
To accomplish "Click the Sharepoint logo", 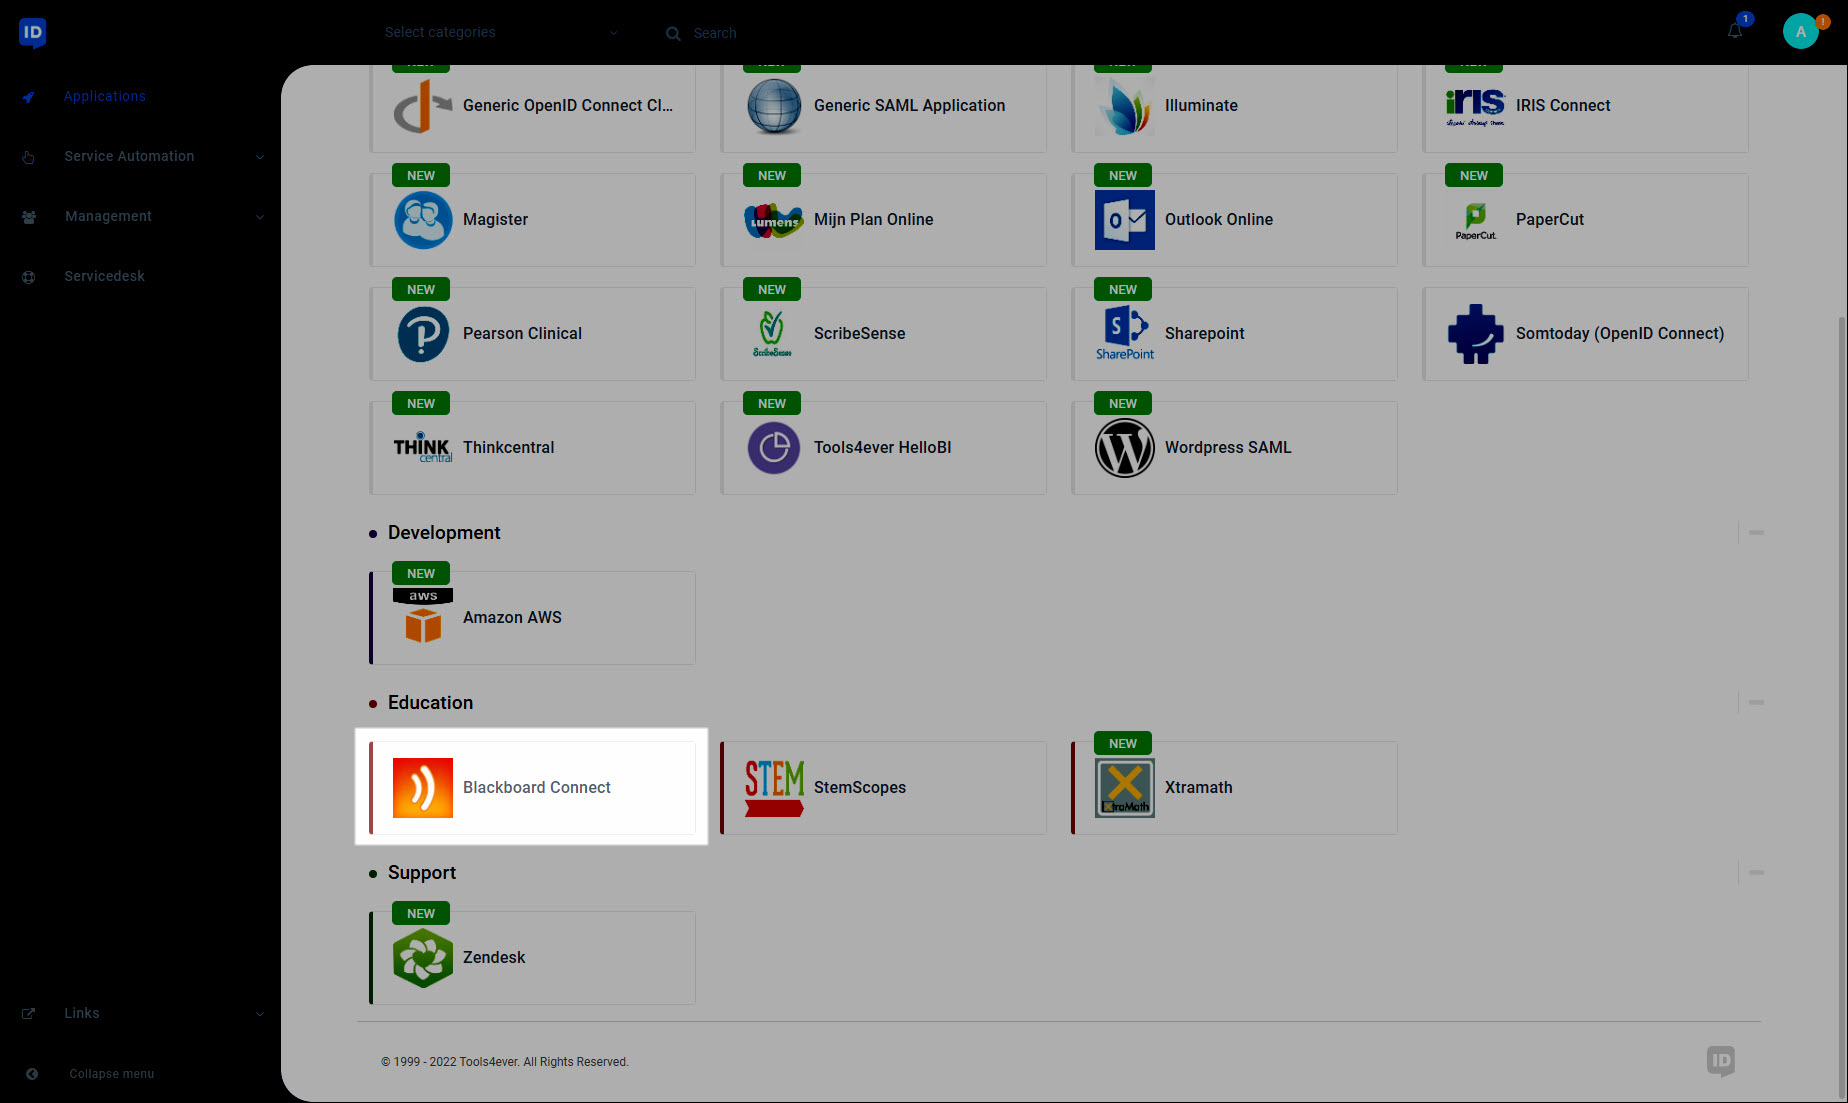I will pos(1125,334).
